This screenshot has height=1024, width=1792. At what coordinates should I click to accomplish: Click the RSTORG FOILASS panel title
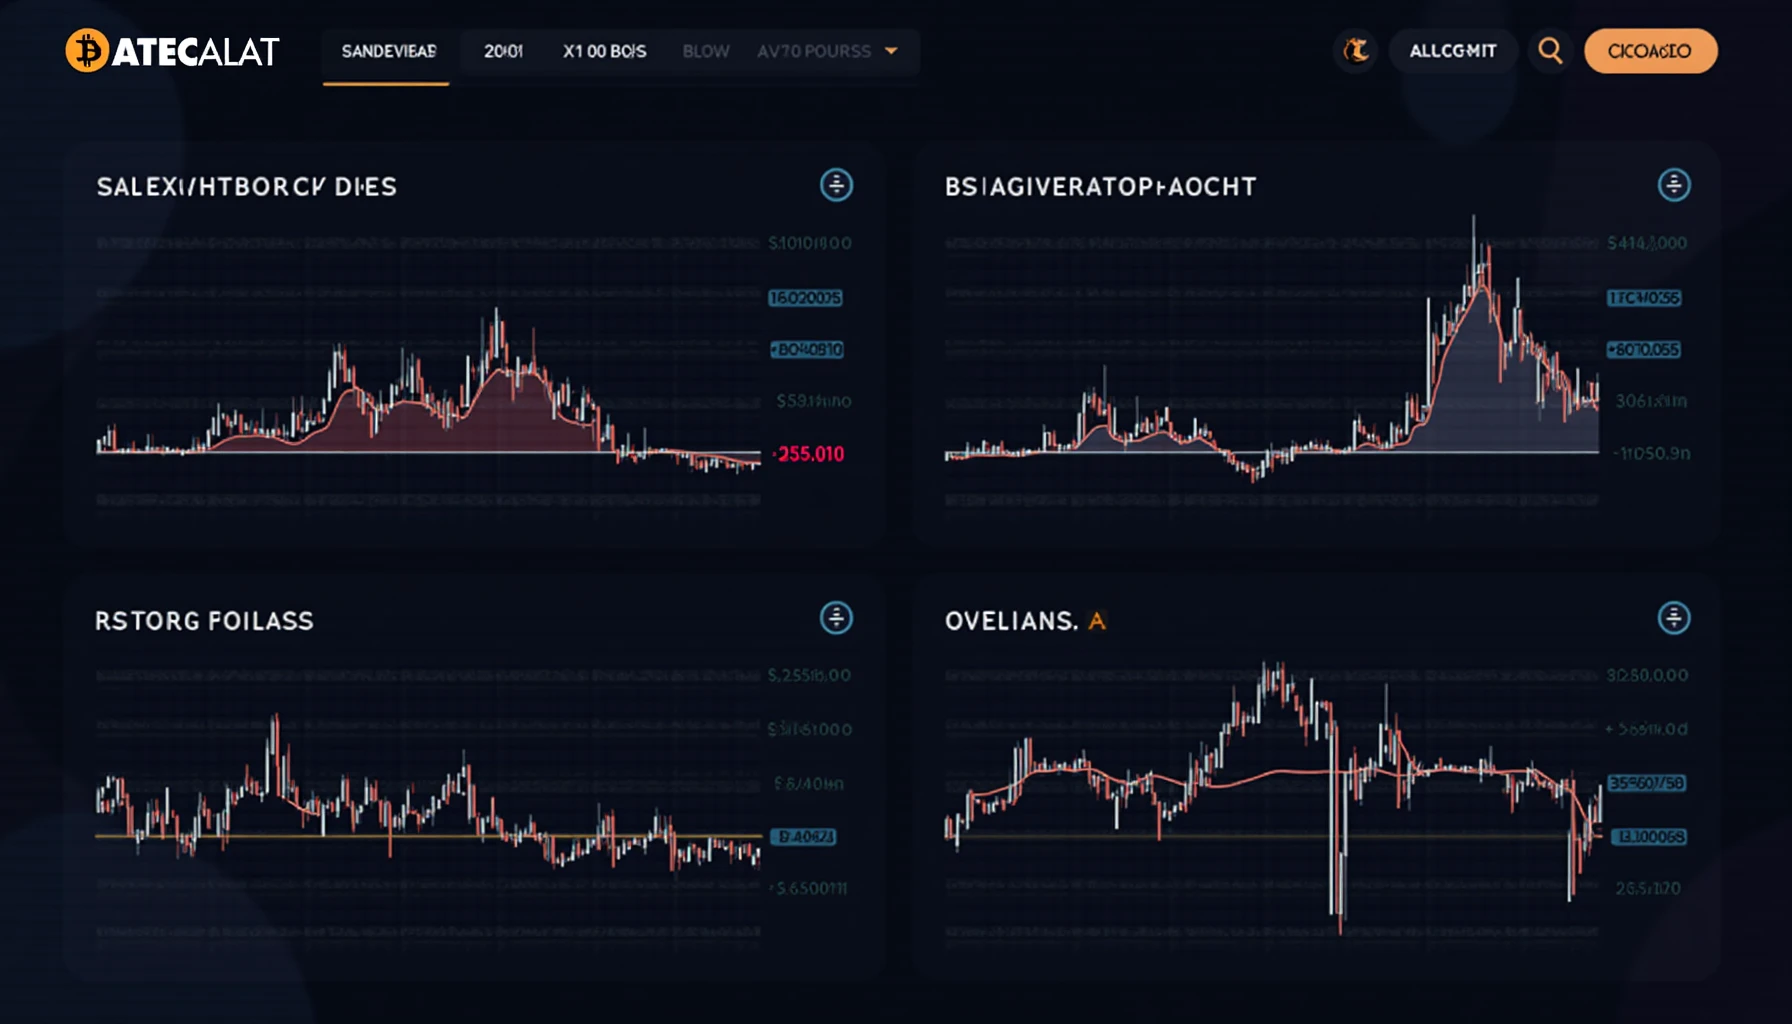204,621
